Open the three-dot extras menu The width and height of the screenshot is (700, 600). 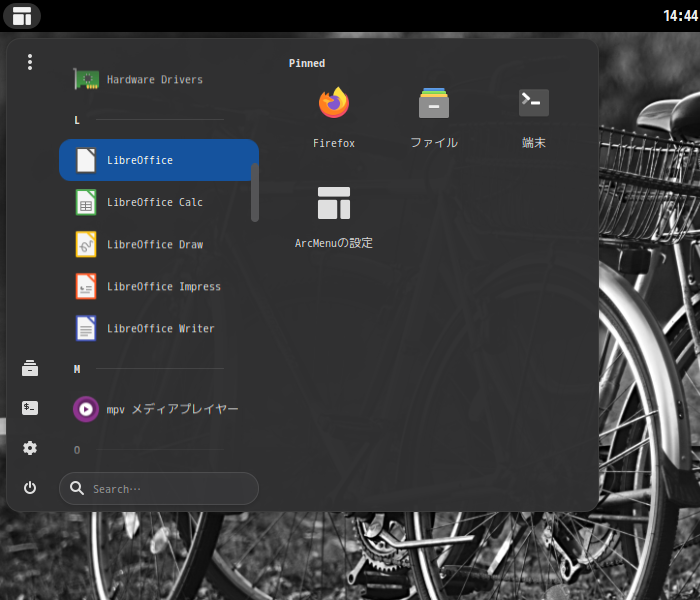pos(30,62)
